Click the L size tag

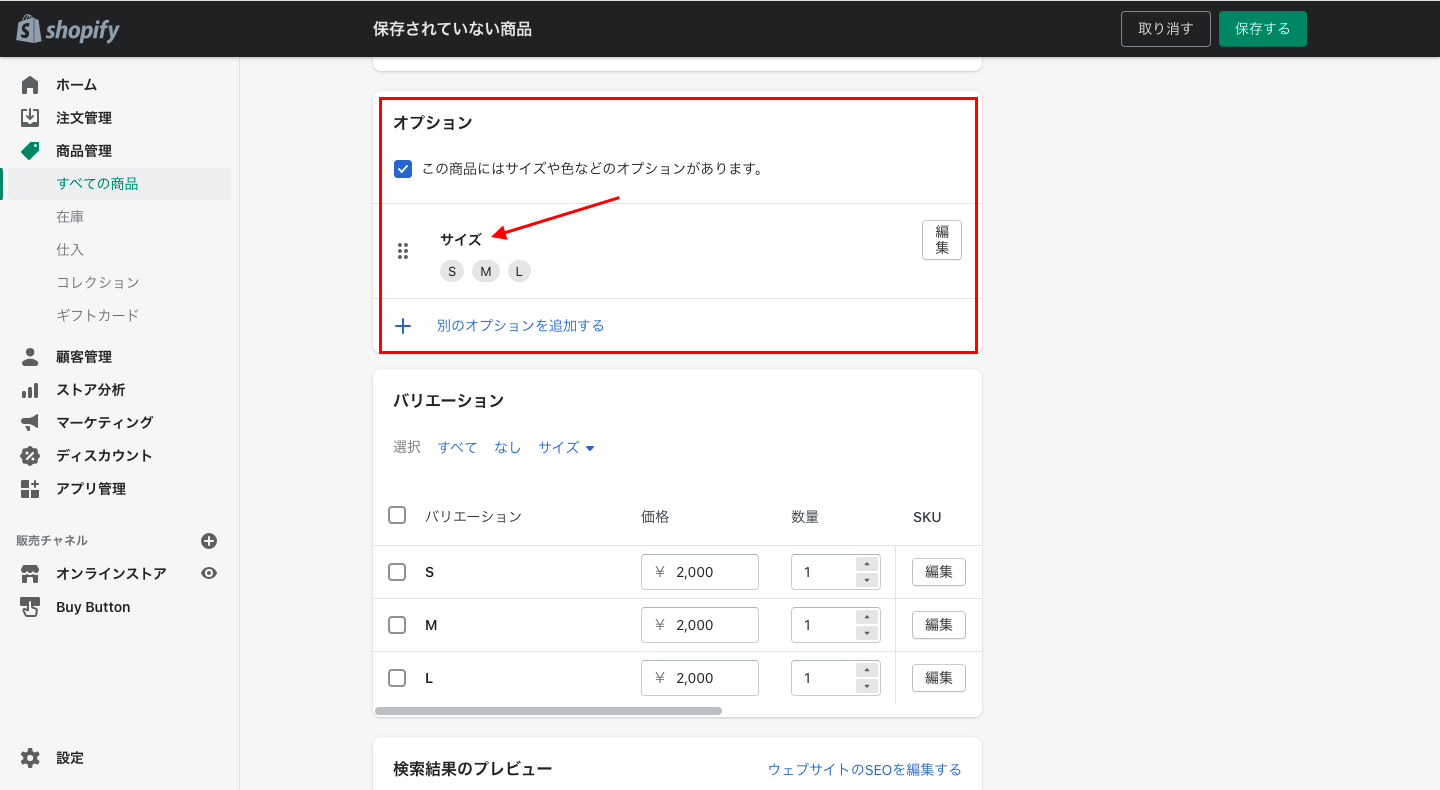pyautogui.click(x=519, y=271)
